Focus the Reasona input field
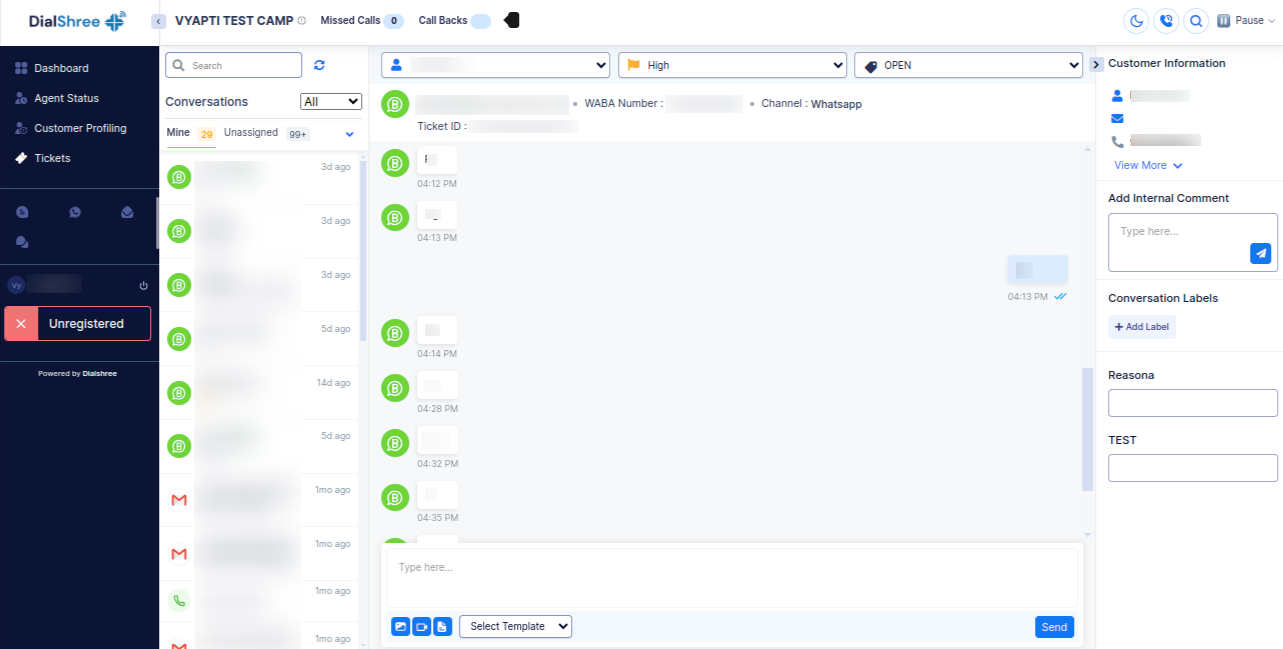 point(1193,403)
